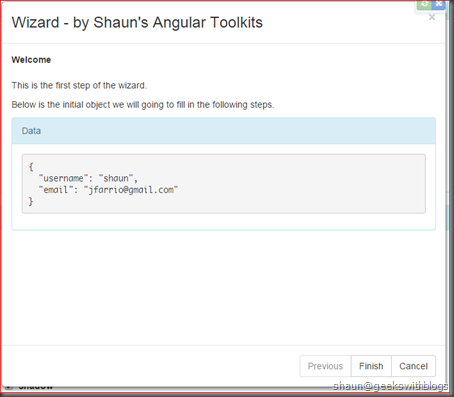This screenshot has height=397, width=454.
Task: Click the Welcome step heading
Action: pyautogui.click(x=31, y=60)
